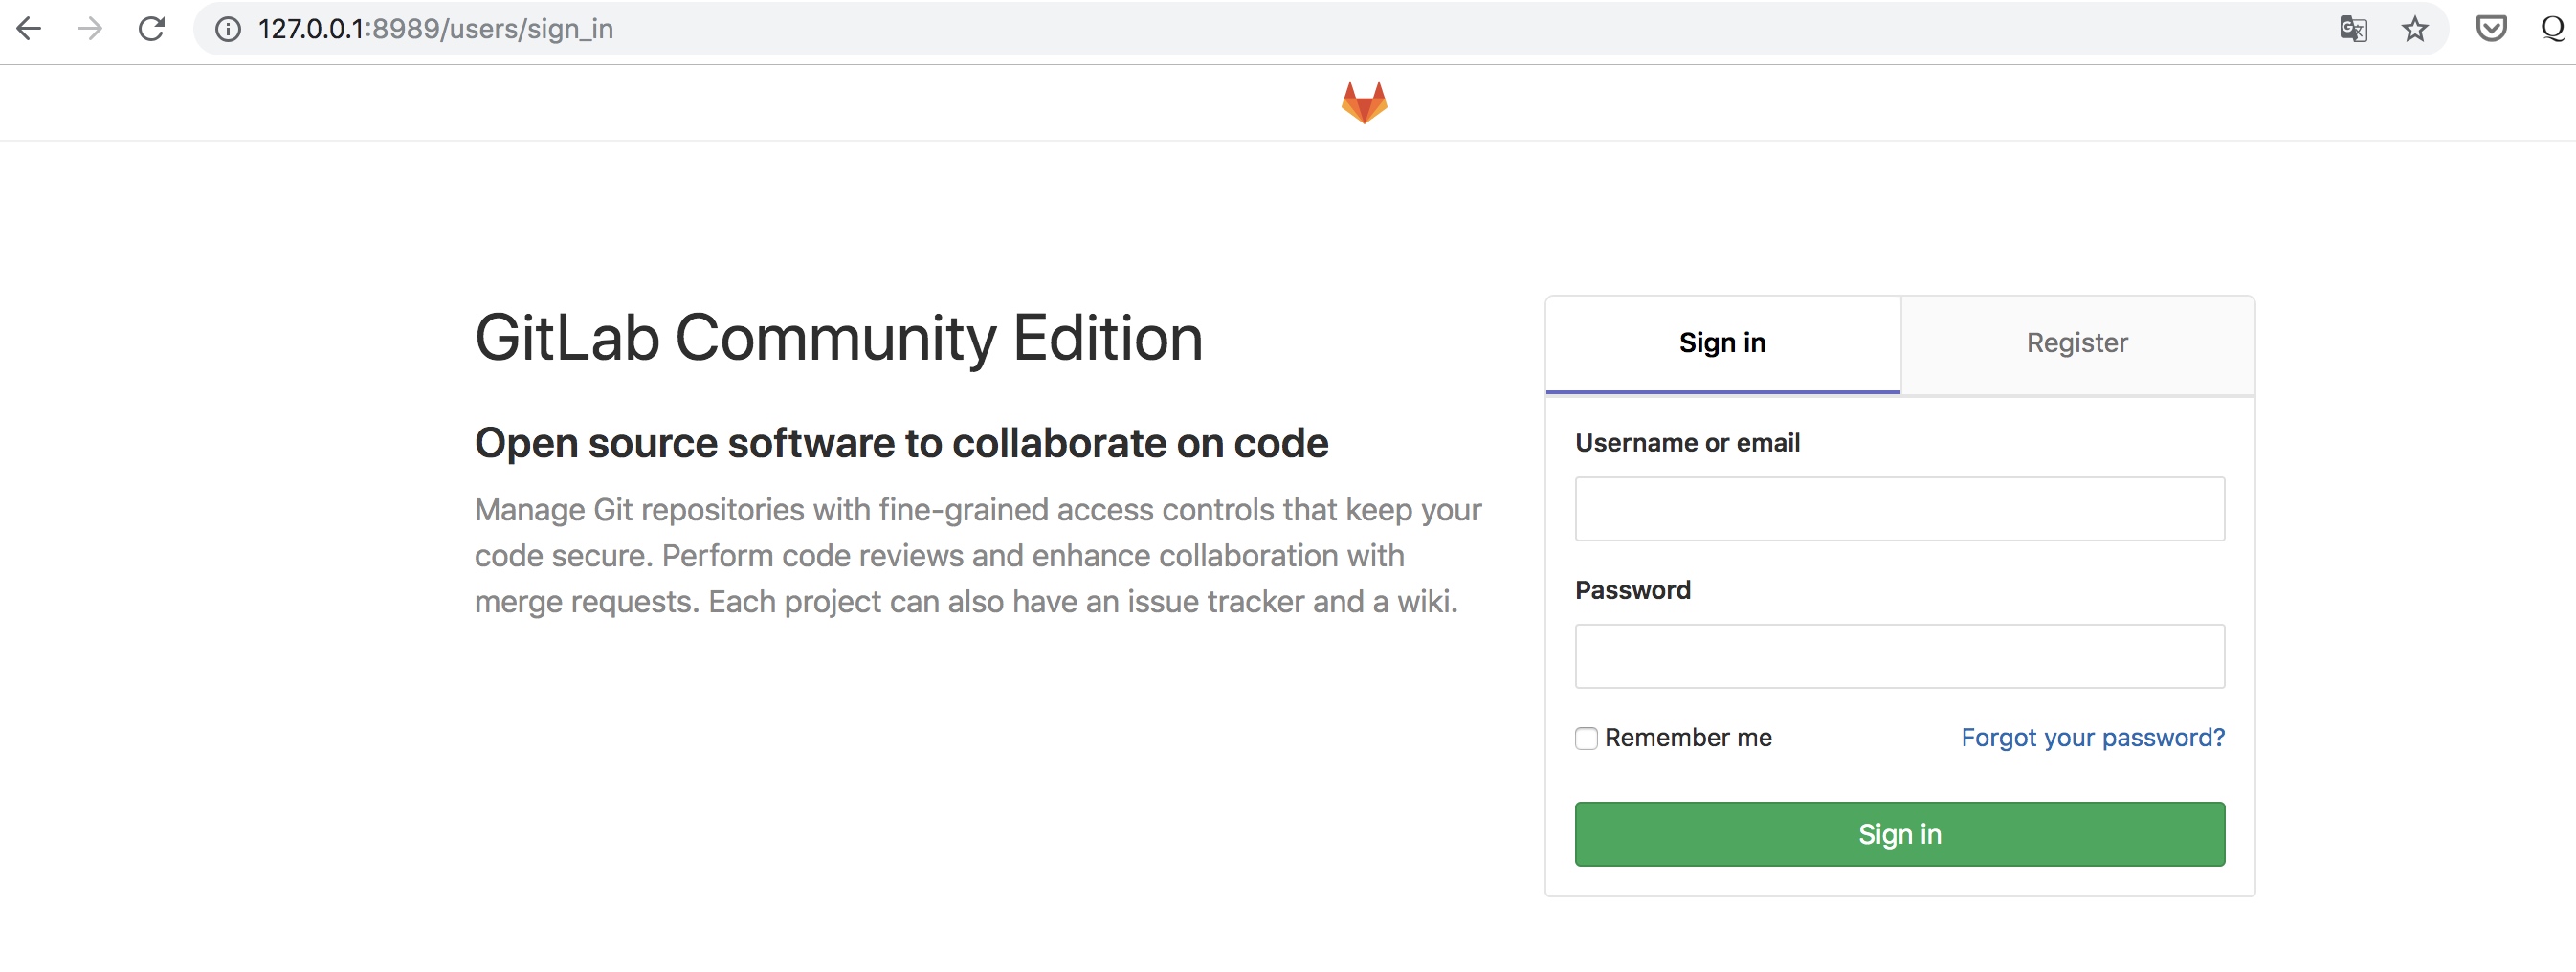The height and width of the screenshot is (972, 2576).
Task: Click the Q extension icon
Action: pos(2554,28)
